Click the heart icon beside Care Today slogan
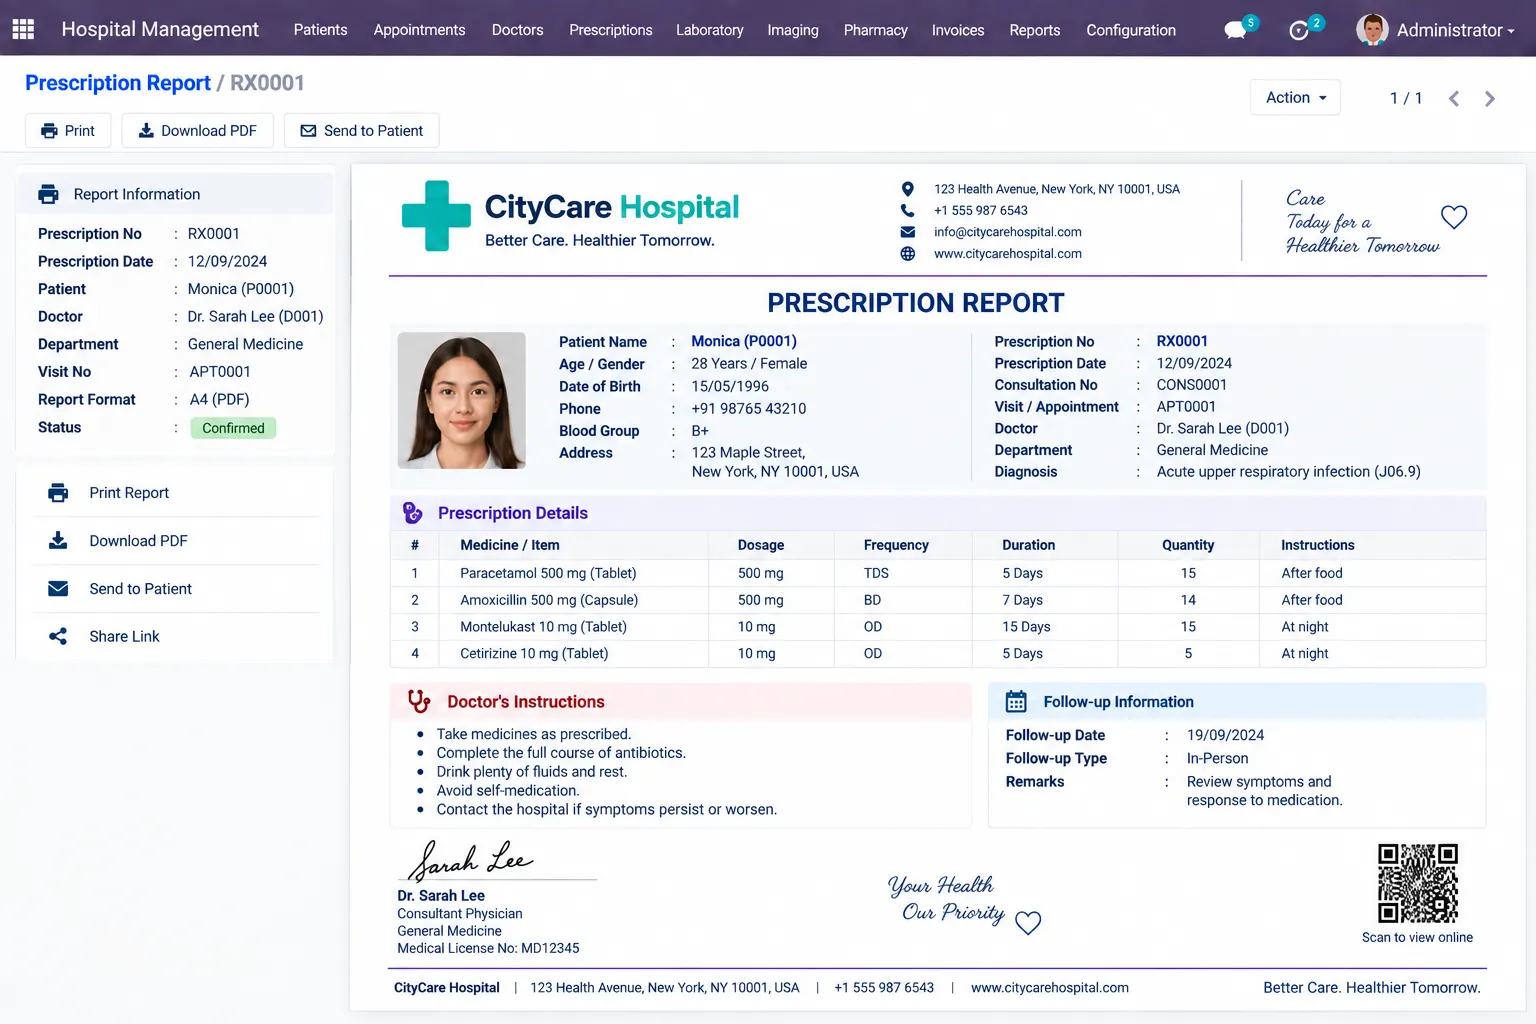 pyautogui.click(x=1453, y=217)
